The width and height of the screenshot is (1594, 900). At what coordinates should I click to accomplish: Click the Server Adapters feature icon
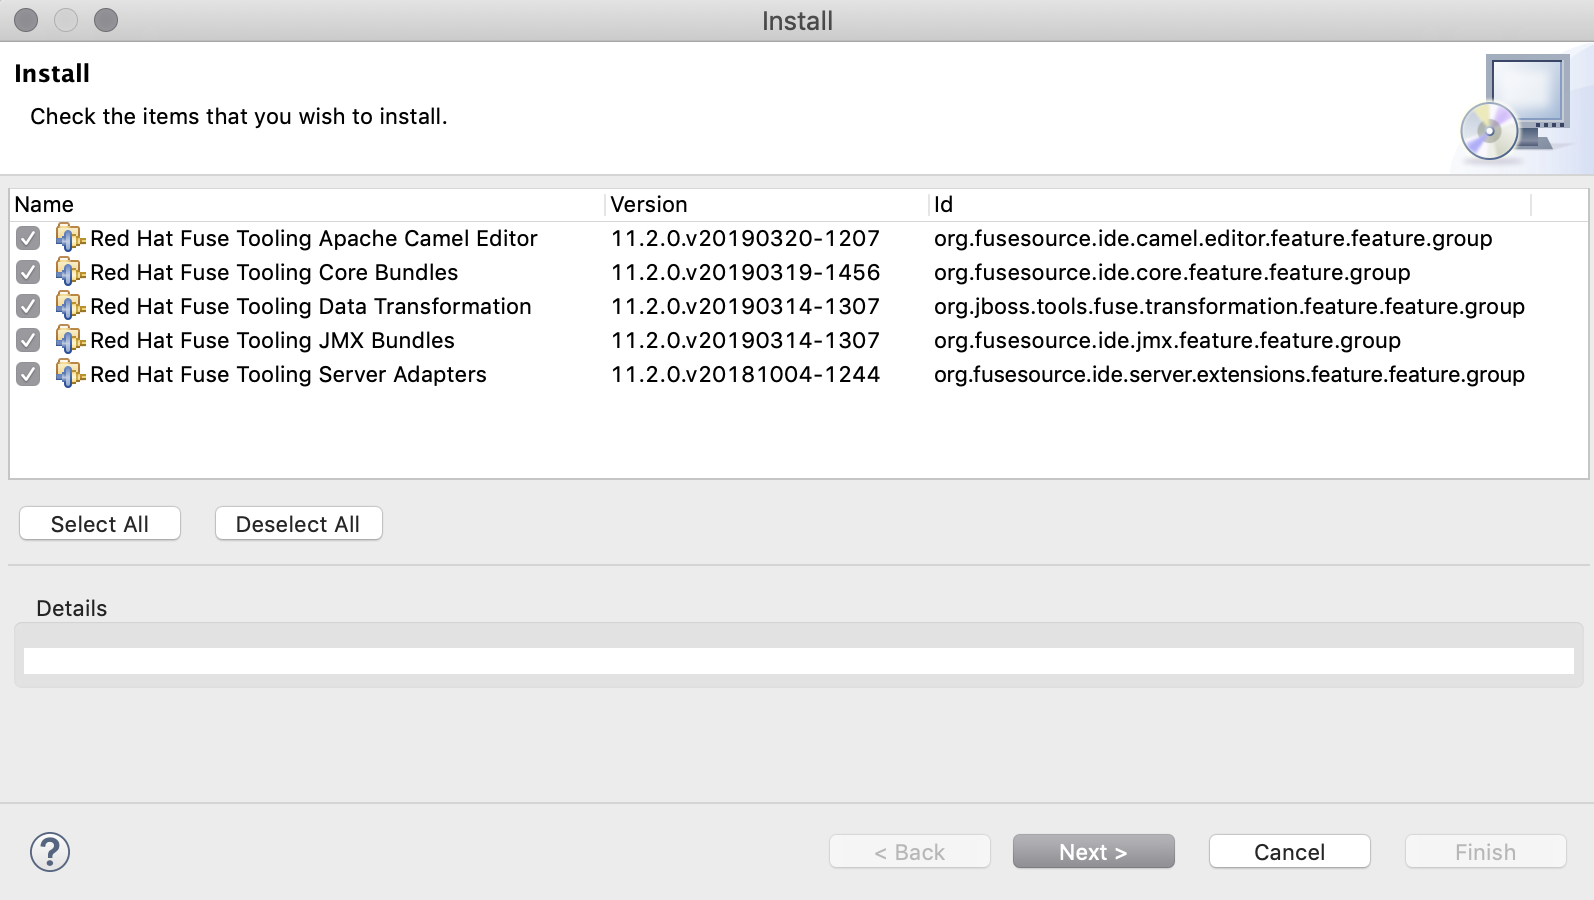pyautogui.click(x=70, y=374)
